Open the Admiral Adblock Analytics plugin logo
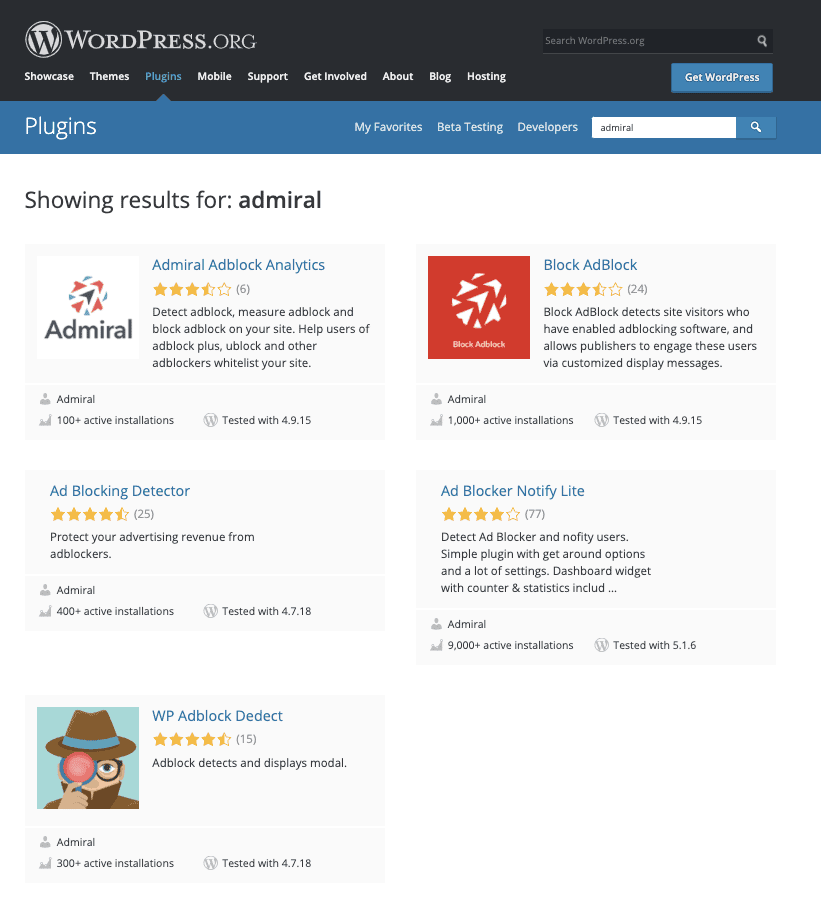The image size is (821, 912). [88, 307]
